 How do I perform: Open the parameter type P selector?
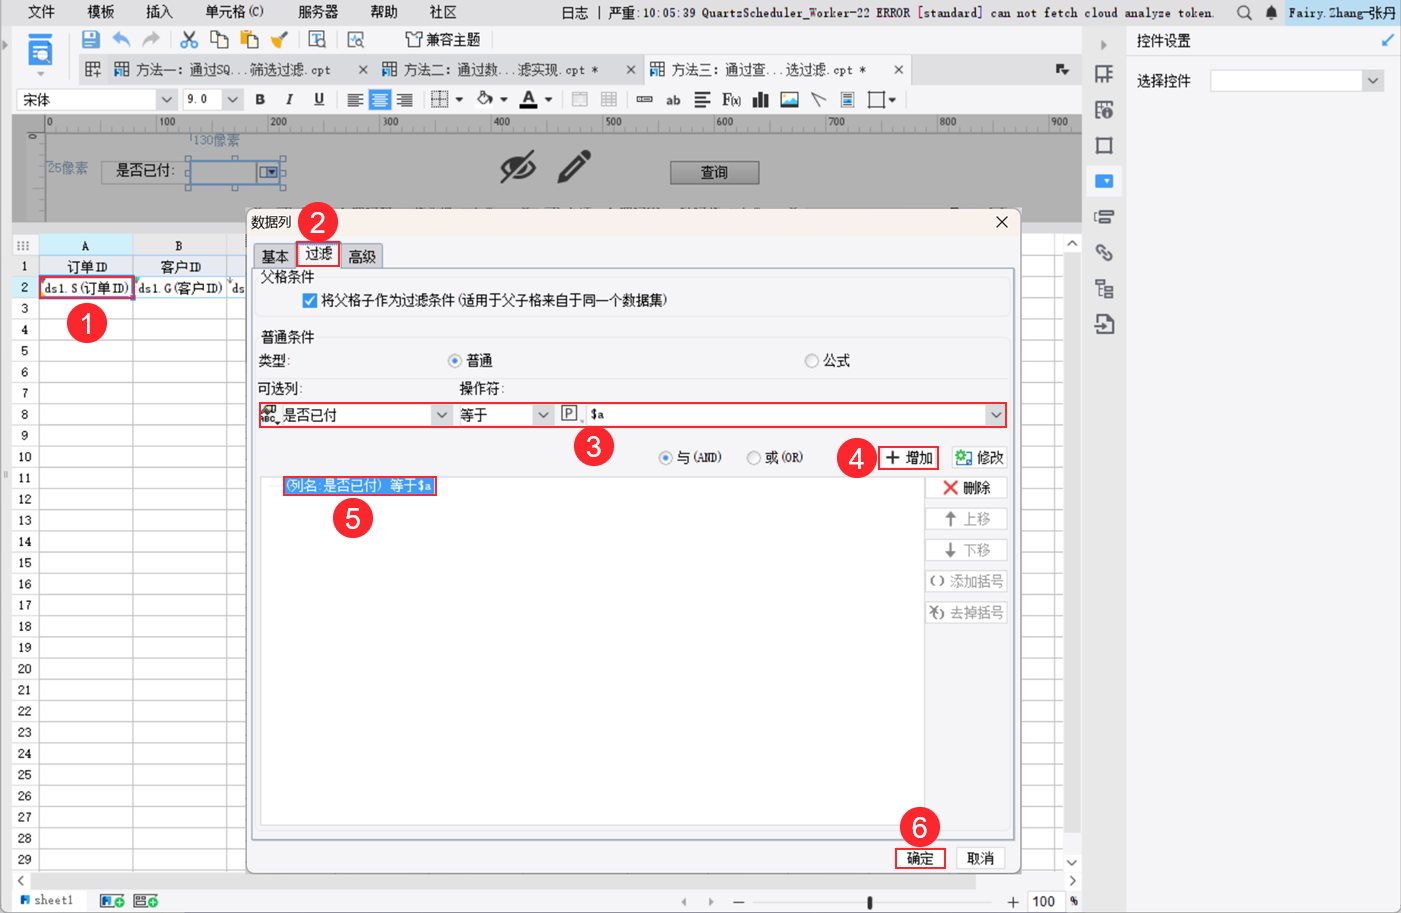(x=570, y=414)
